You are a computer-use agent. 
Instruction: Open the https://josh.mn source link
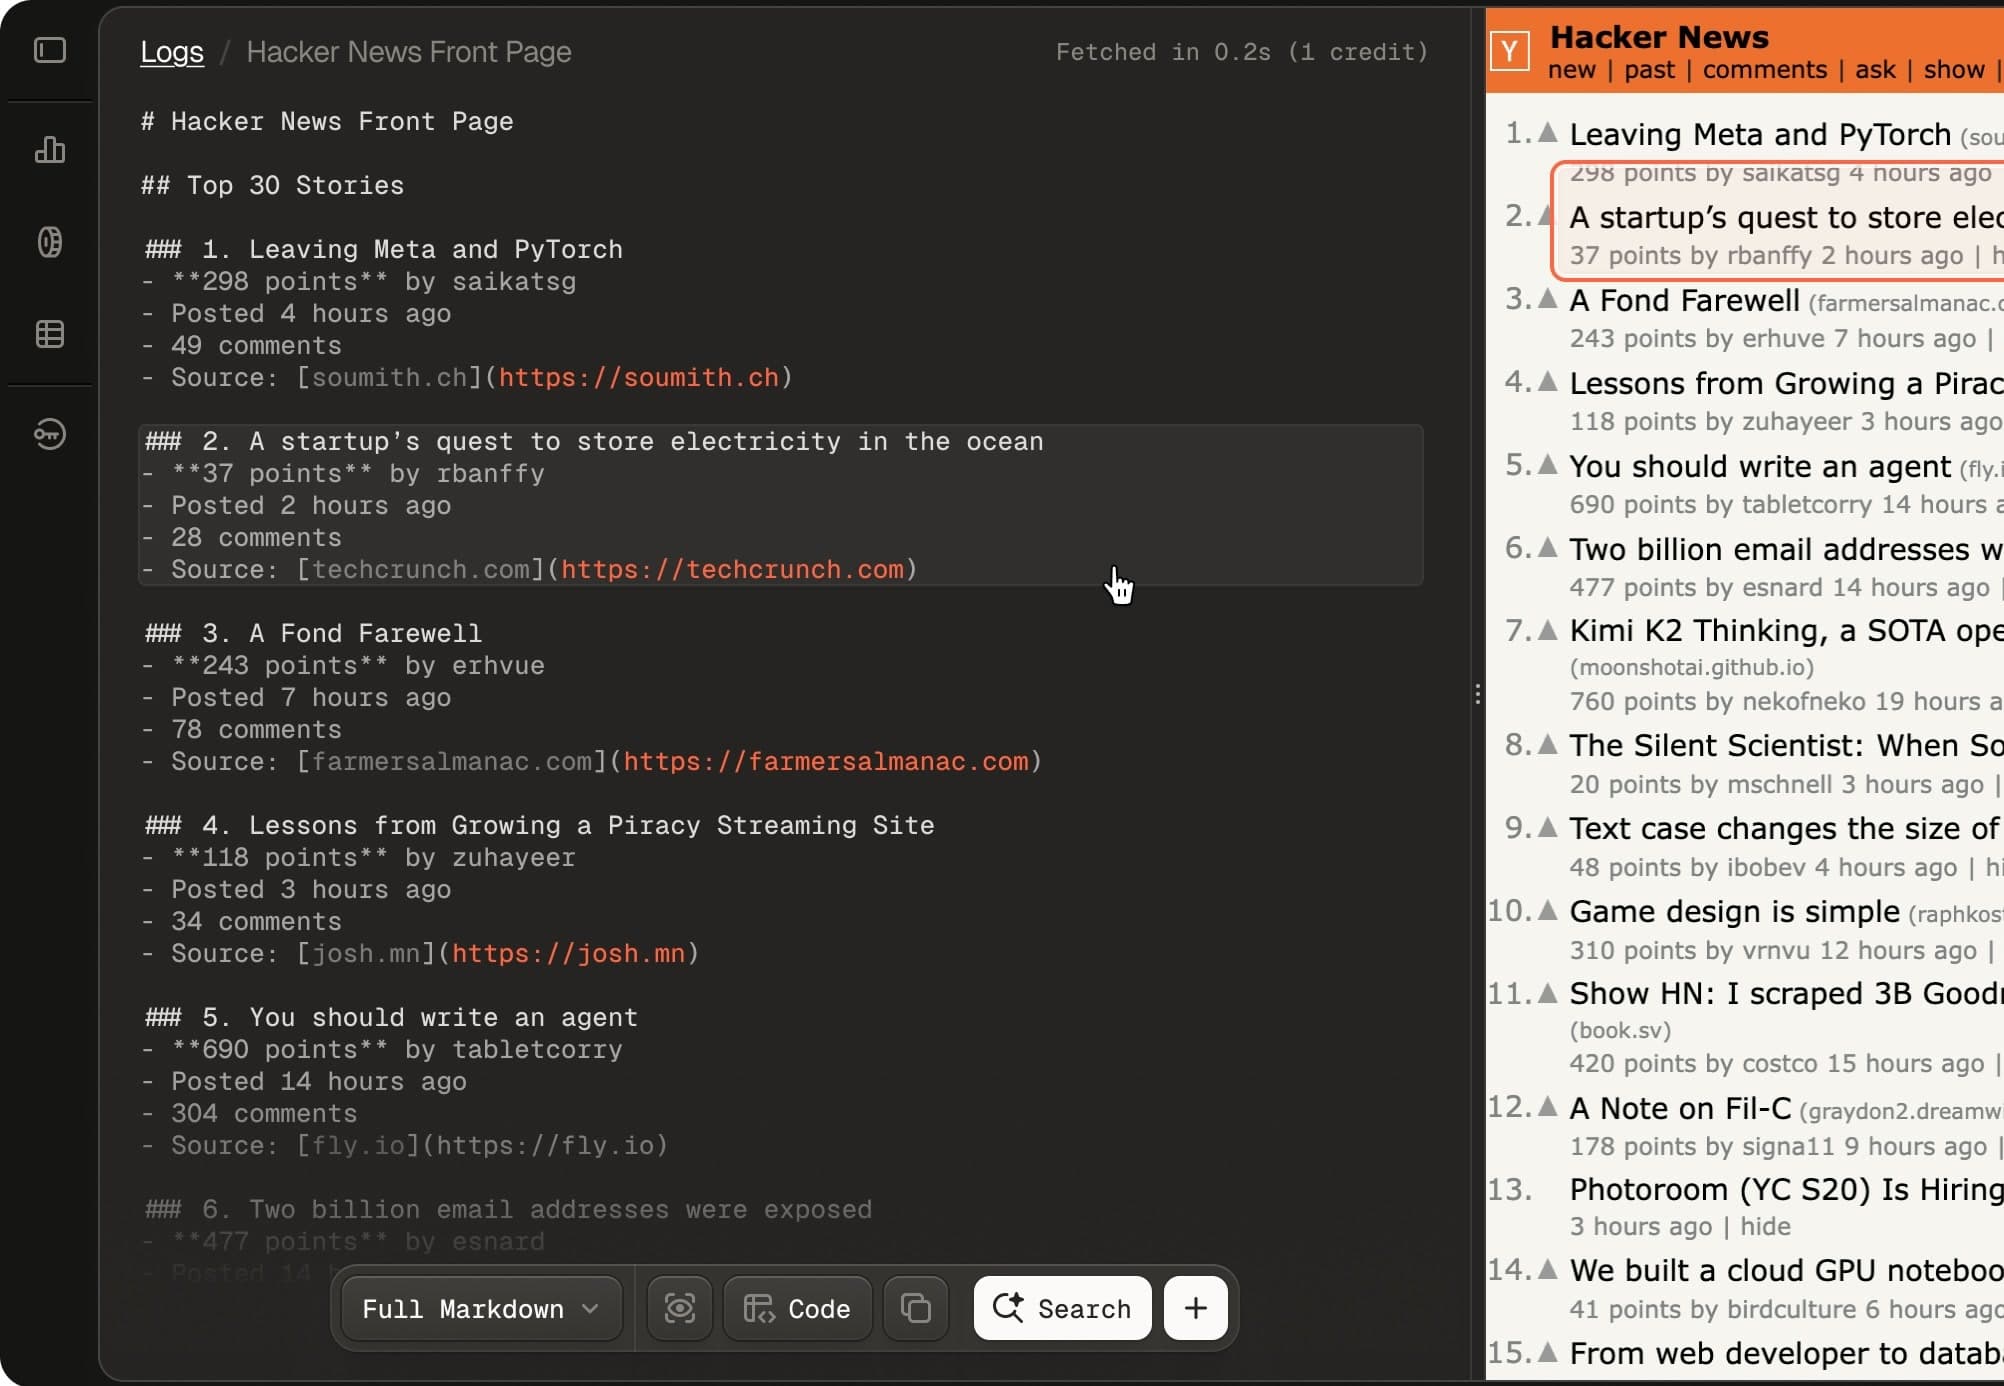568,953
